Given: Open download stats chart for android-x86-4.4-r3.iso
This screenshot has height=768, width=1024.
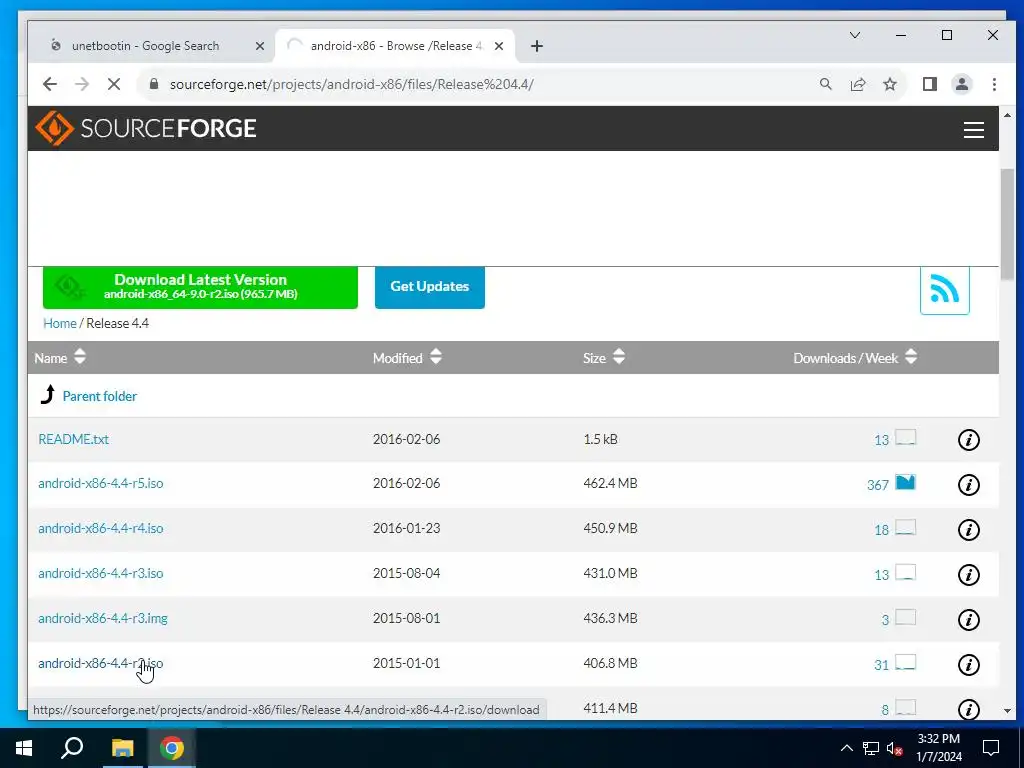Looking at the screenshot, I should [x=905, y=573].
